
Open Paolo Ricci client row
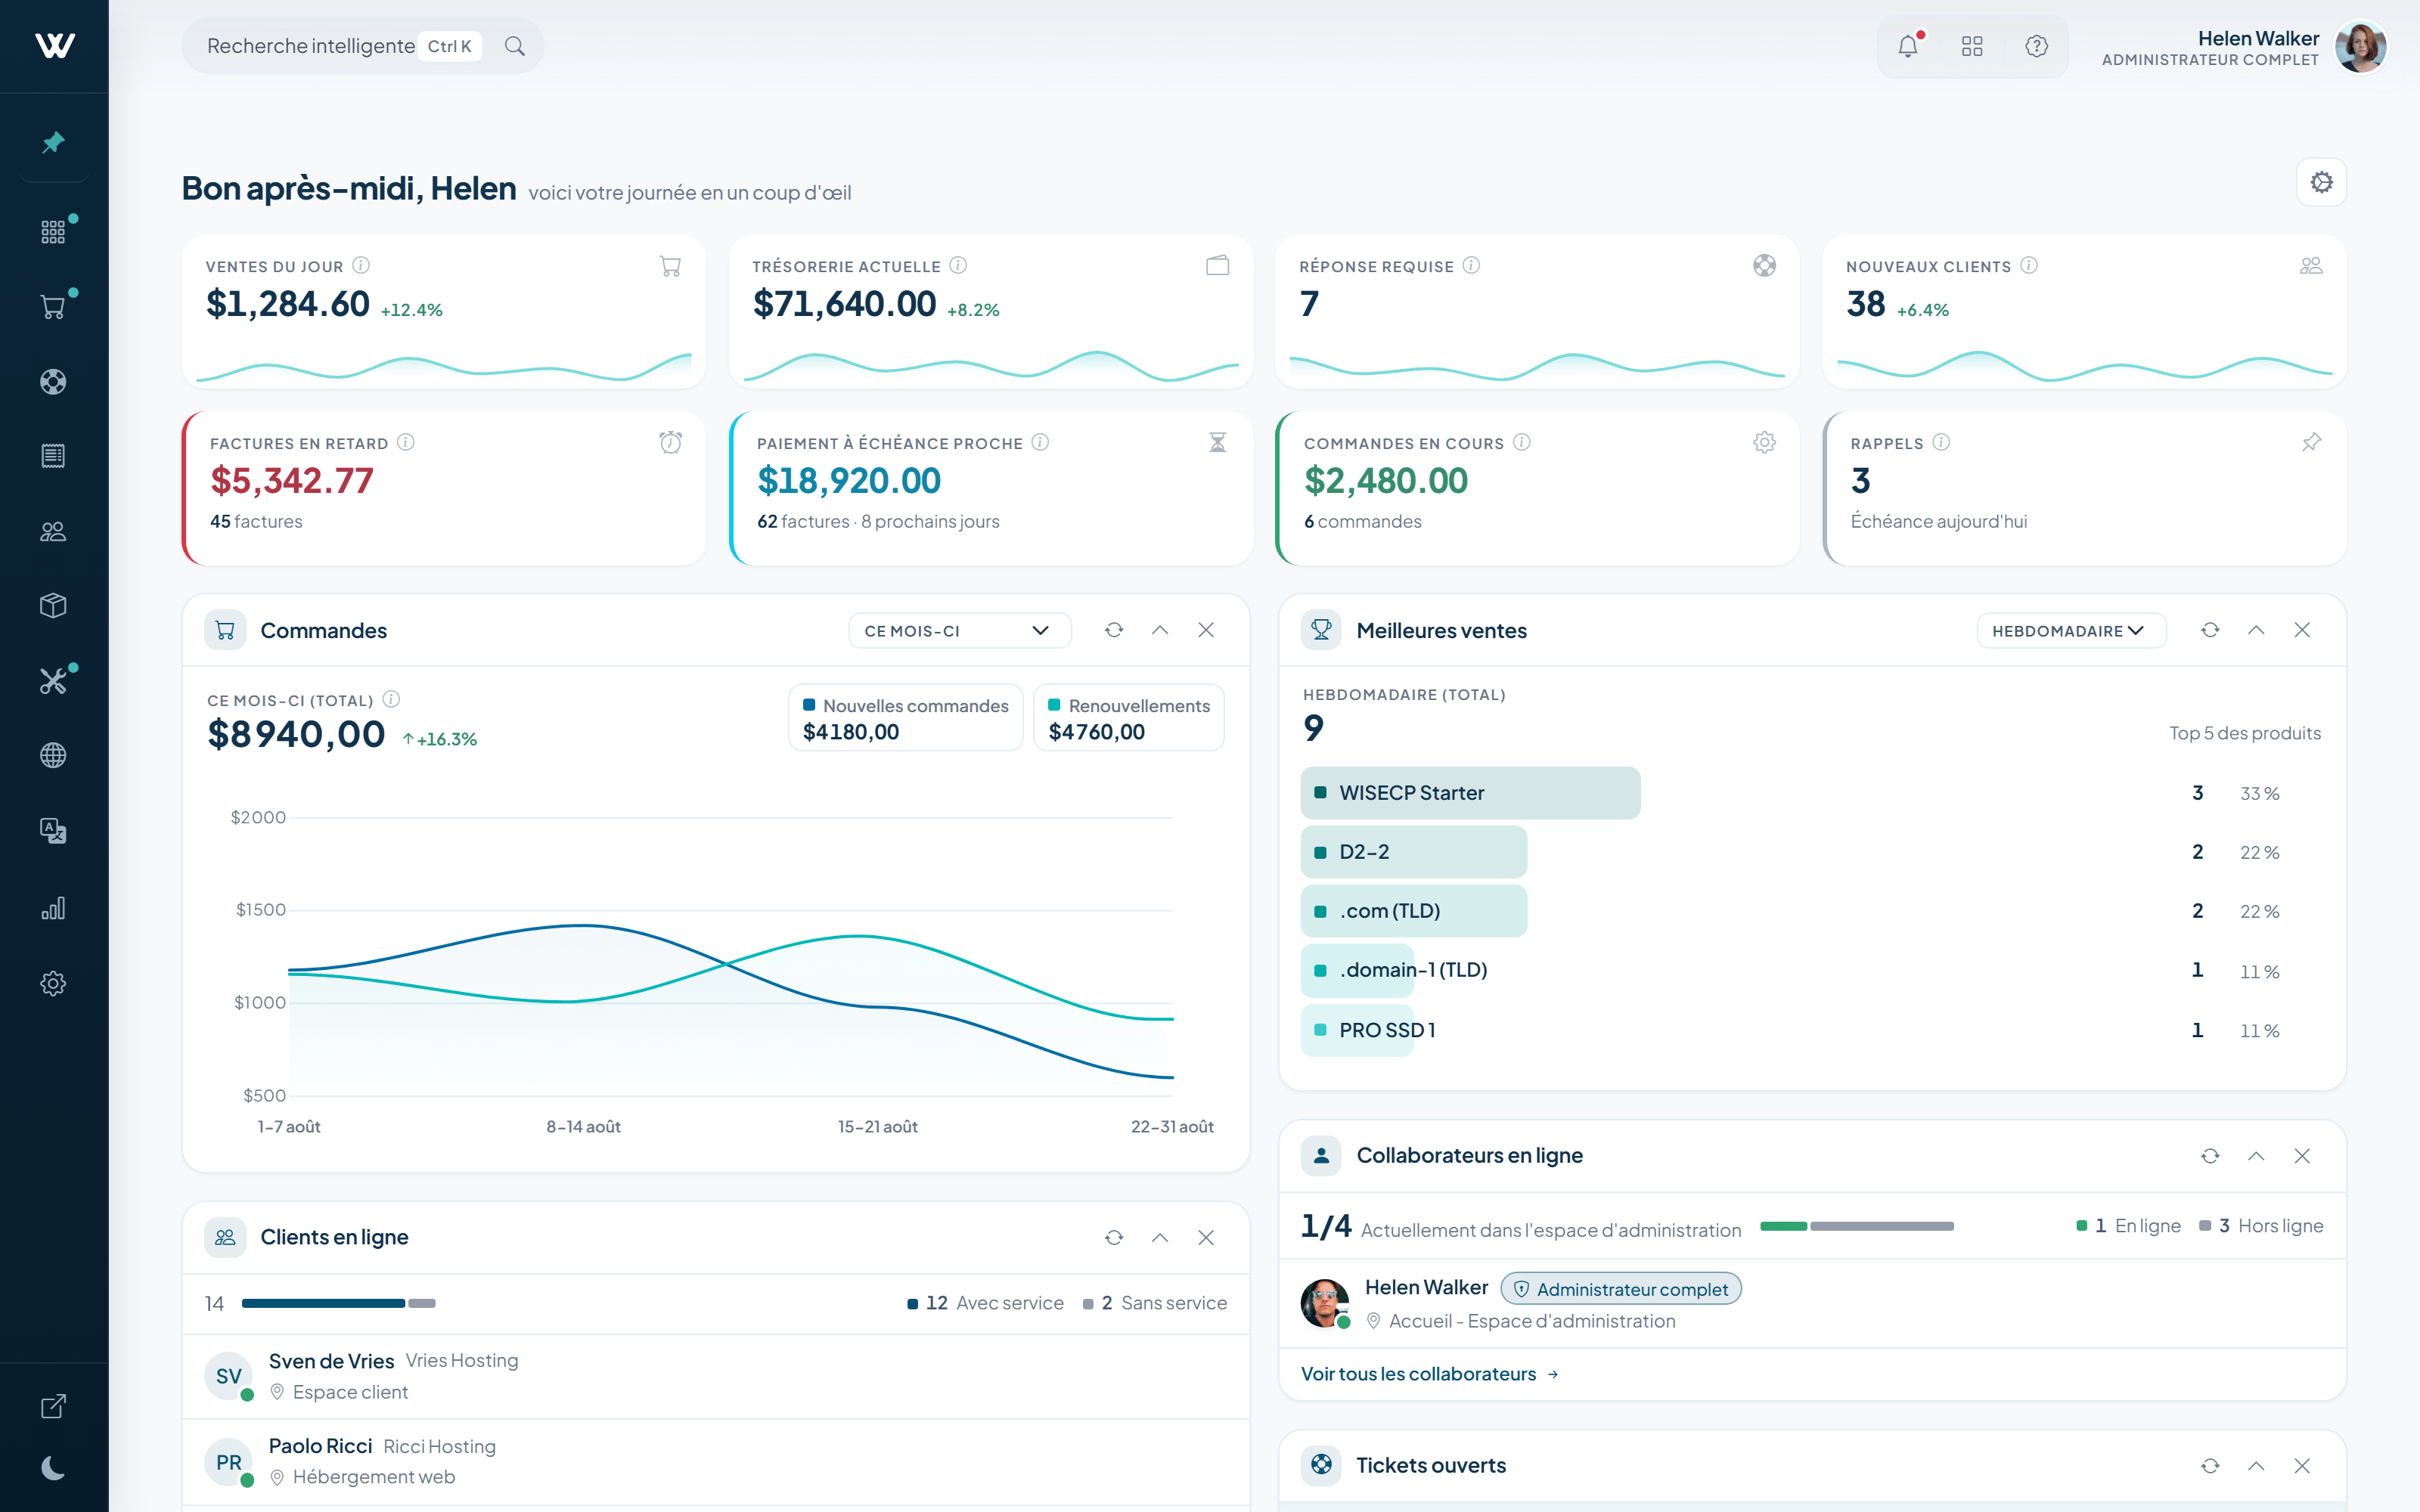click(716, 1462)
